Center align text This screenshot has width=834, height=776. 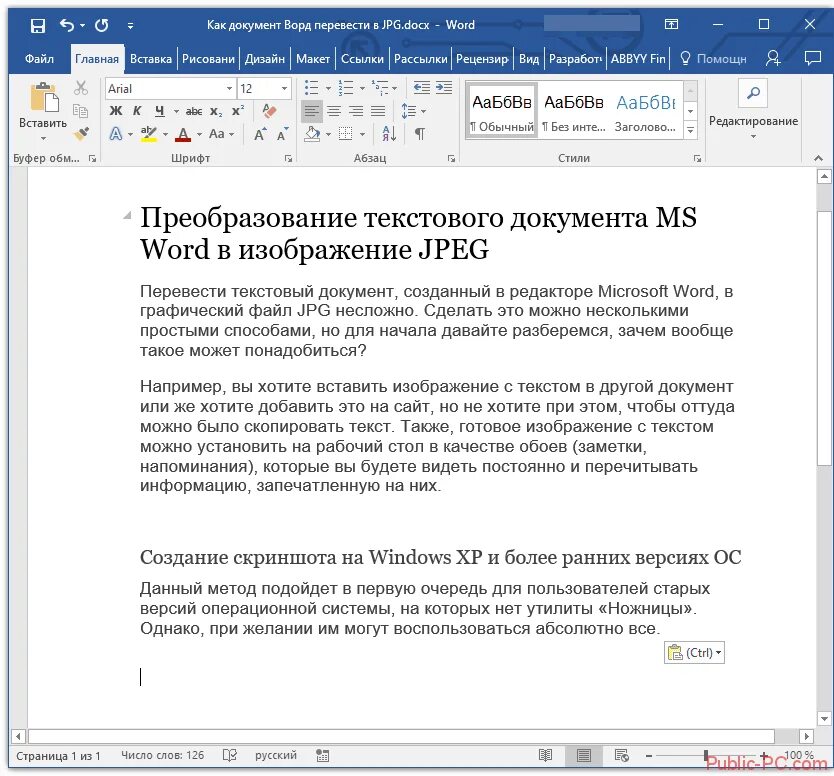[334, 111]
